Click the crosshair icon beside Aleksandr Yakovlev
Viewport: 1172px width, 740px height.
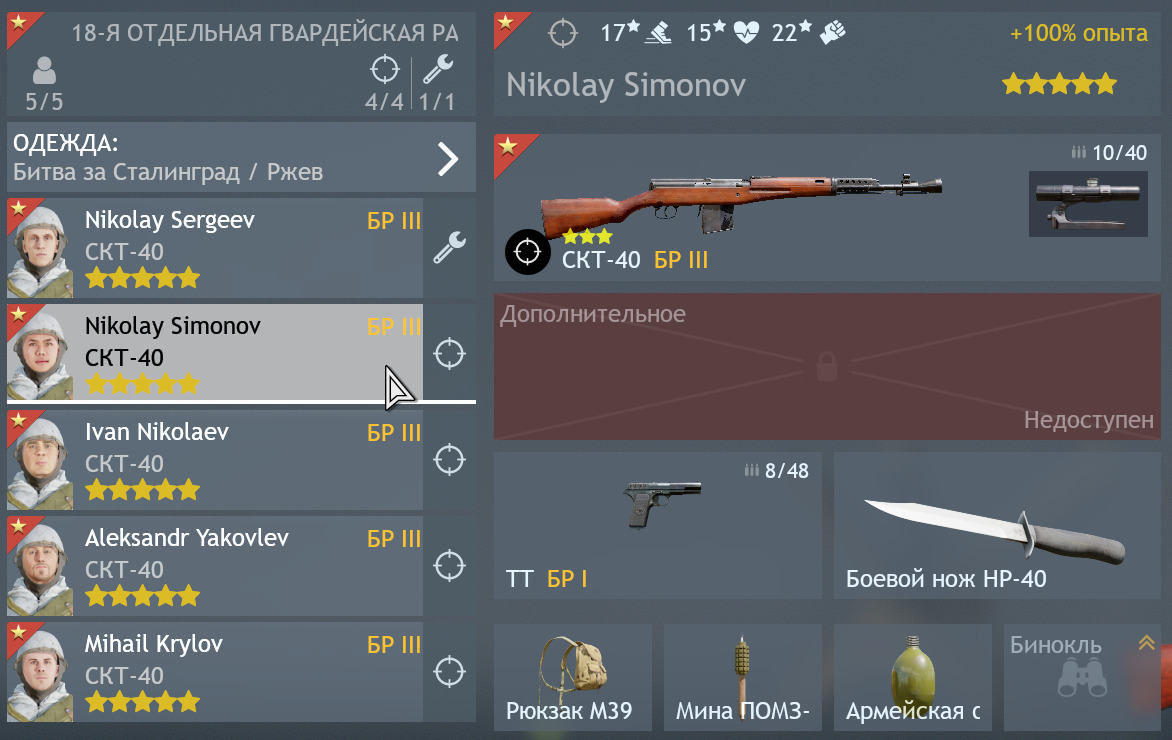tap(449, 566)
